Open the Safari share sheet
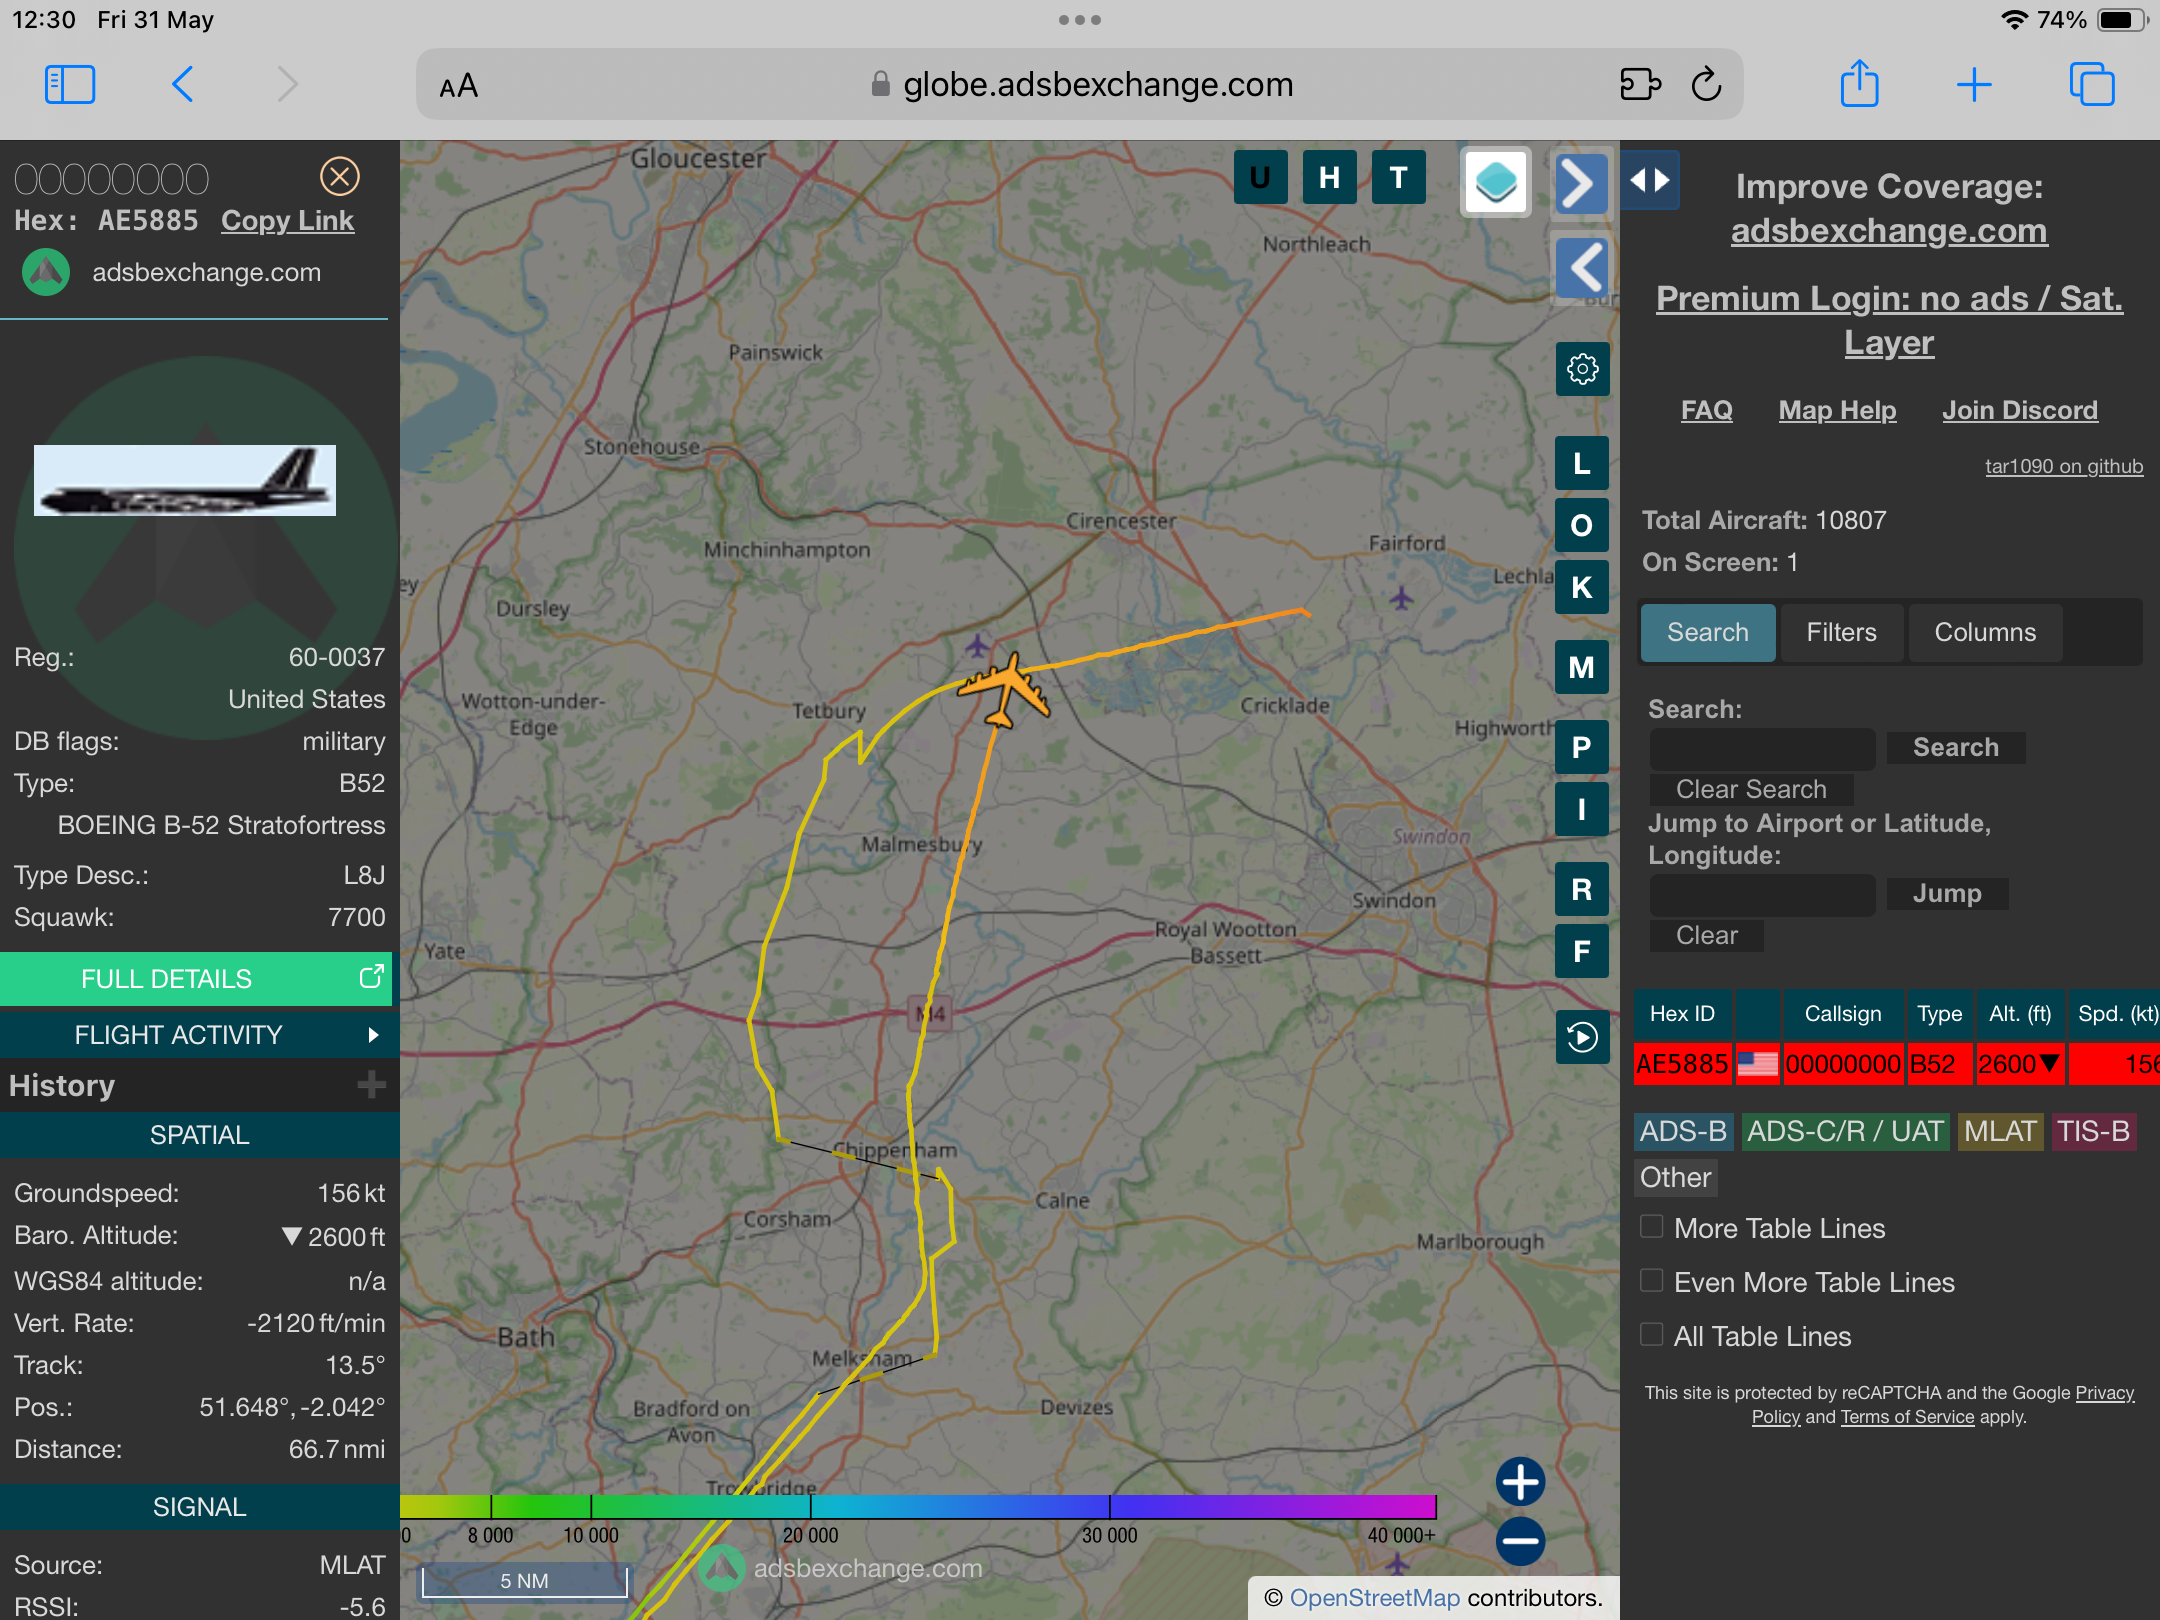Screen dimensions: 2160x1620 pos(1860,83)
